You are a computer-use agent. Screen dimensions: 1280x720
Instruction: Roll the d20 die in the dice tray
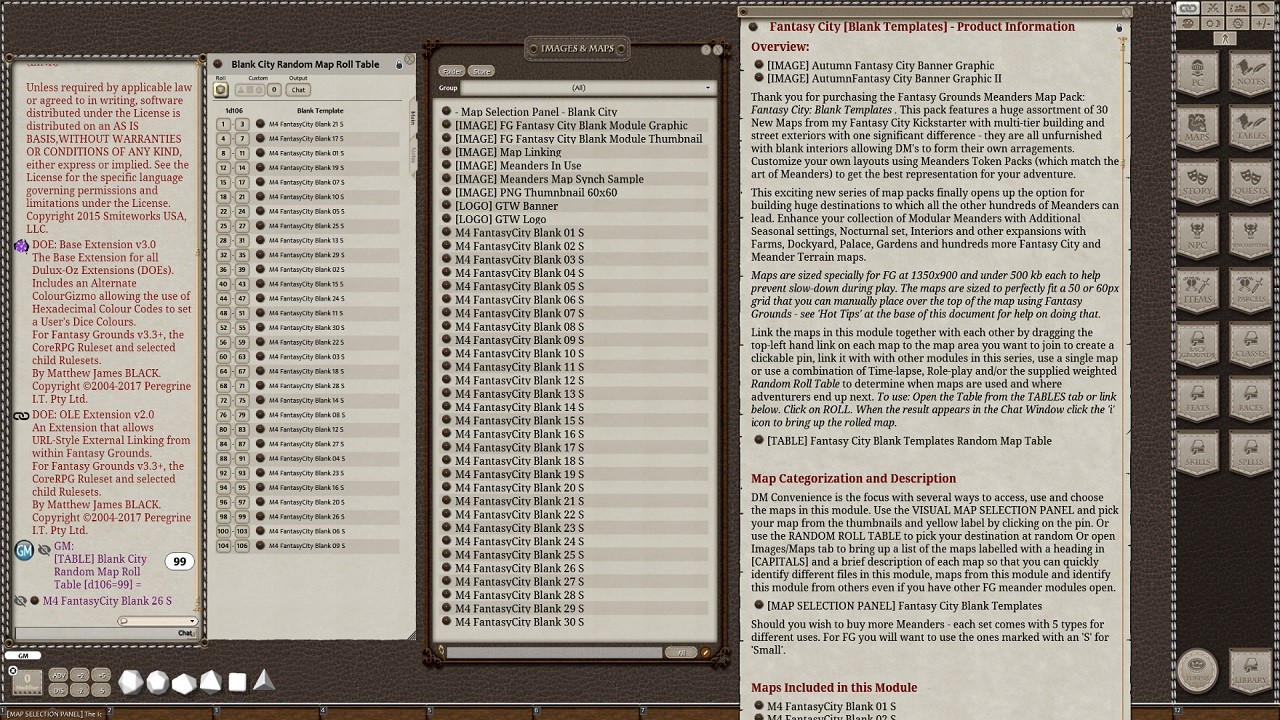tap(131, 682)
